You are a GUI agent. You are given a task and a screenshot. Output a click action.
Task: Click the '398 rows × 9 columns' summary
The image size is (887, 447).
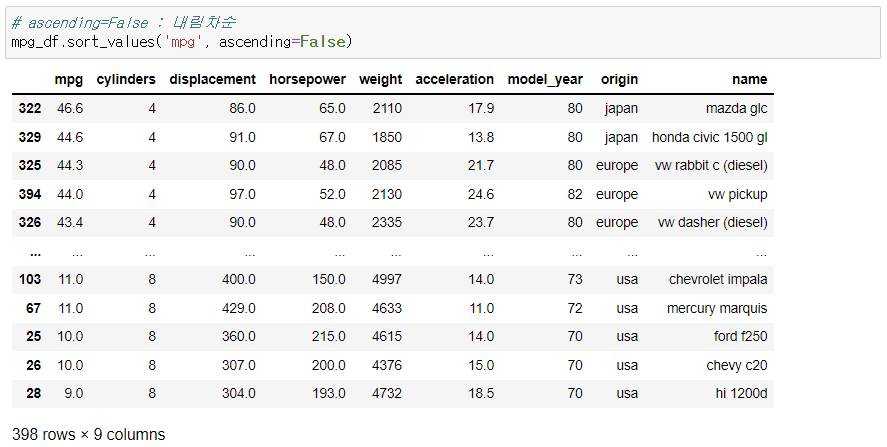(x=88, y=435)
